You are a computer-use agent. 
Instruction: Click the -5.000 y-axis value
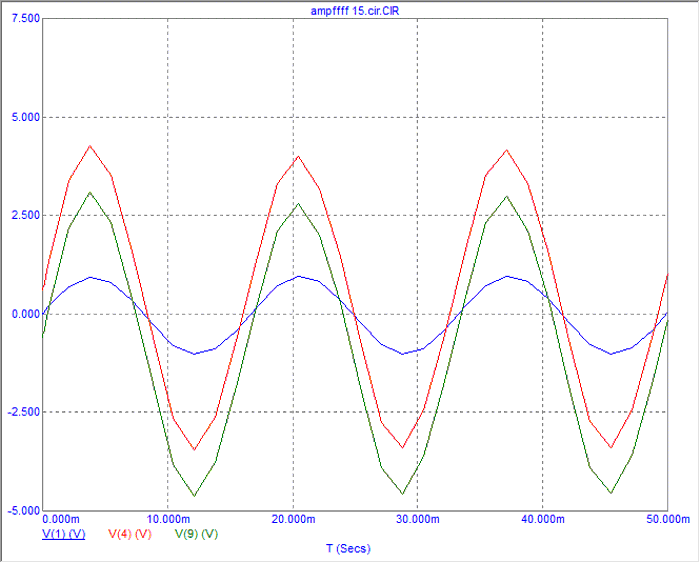click(x=24, y=511)
